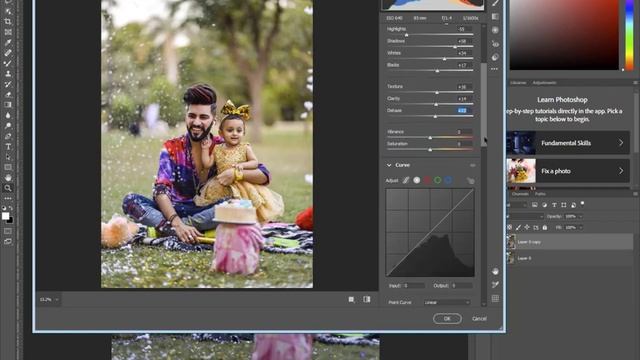Select the Red Eye tool in Camera Raw
This screenshot has width=640, height=360.
496,44
